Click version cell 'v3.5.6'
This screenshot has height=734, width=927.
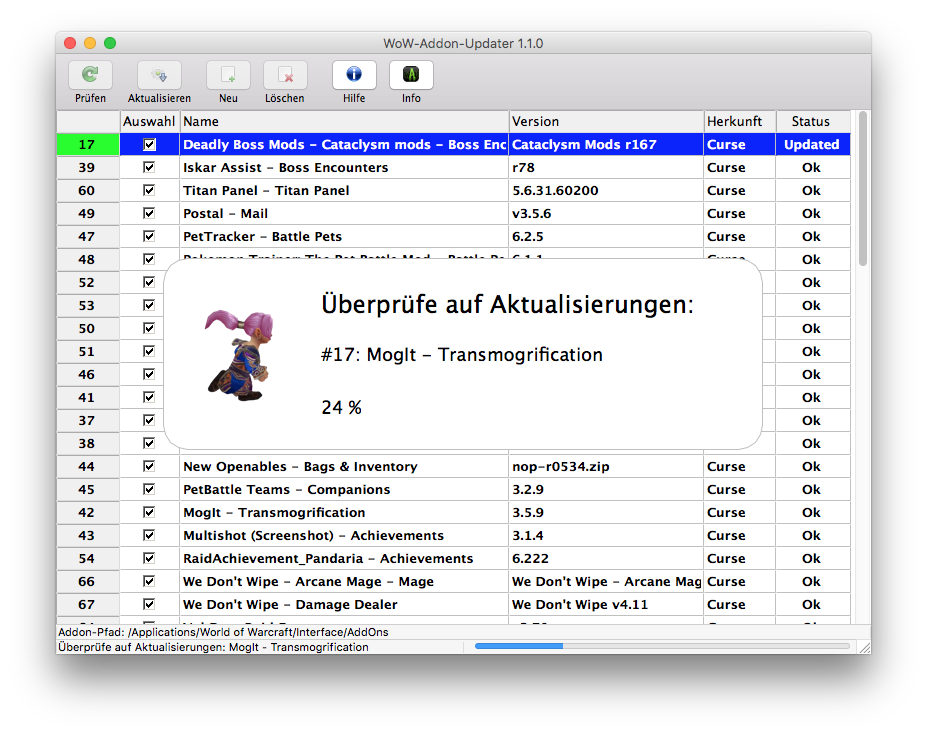pos(606,213)
